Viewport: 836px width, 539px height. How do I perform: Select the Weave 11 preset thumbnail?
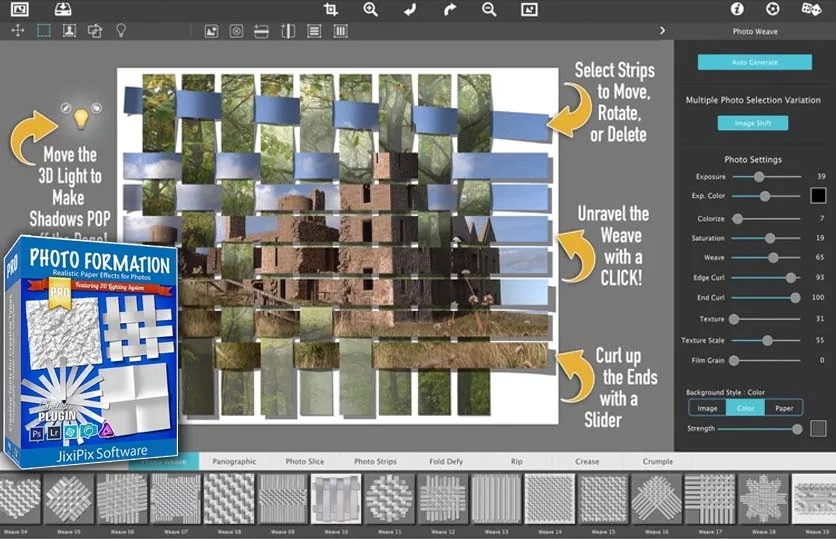tap(389, 499)
